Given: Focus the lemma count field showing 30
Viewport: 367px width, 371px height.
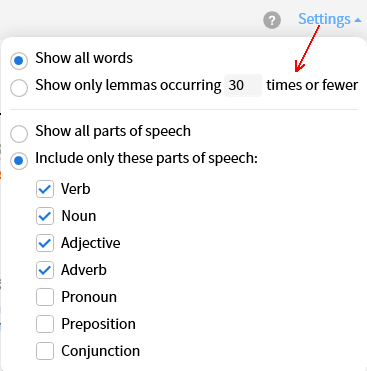Looking at the screenshot, I should click(x=243, y=86).
